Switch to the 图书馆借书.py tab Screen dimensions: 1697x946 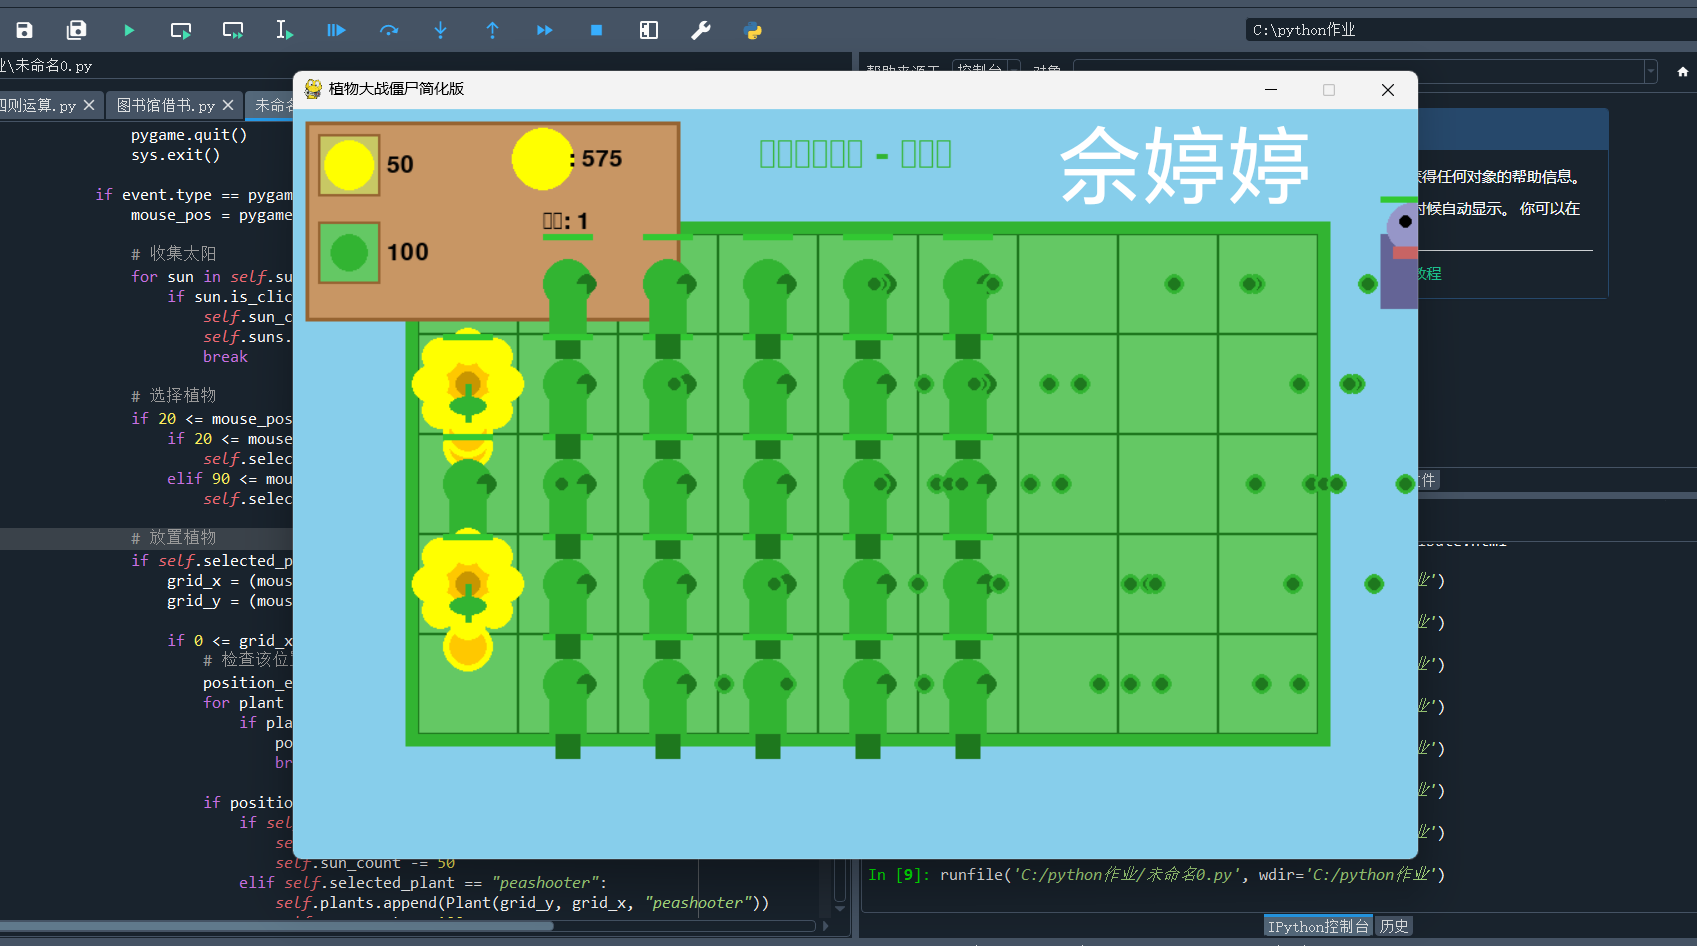click(x=166, y=105)
